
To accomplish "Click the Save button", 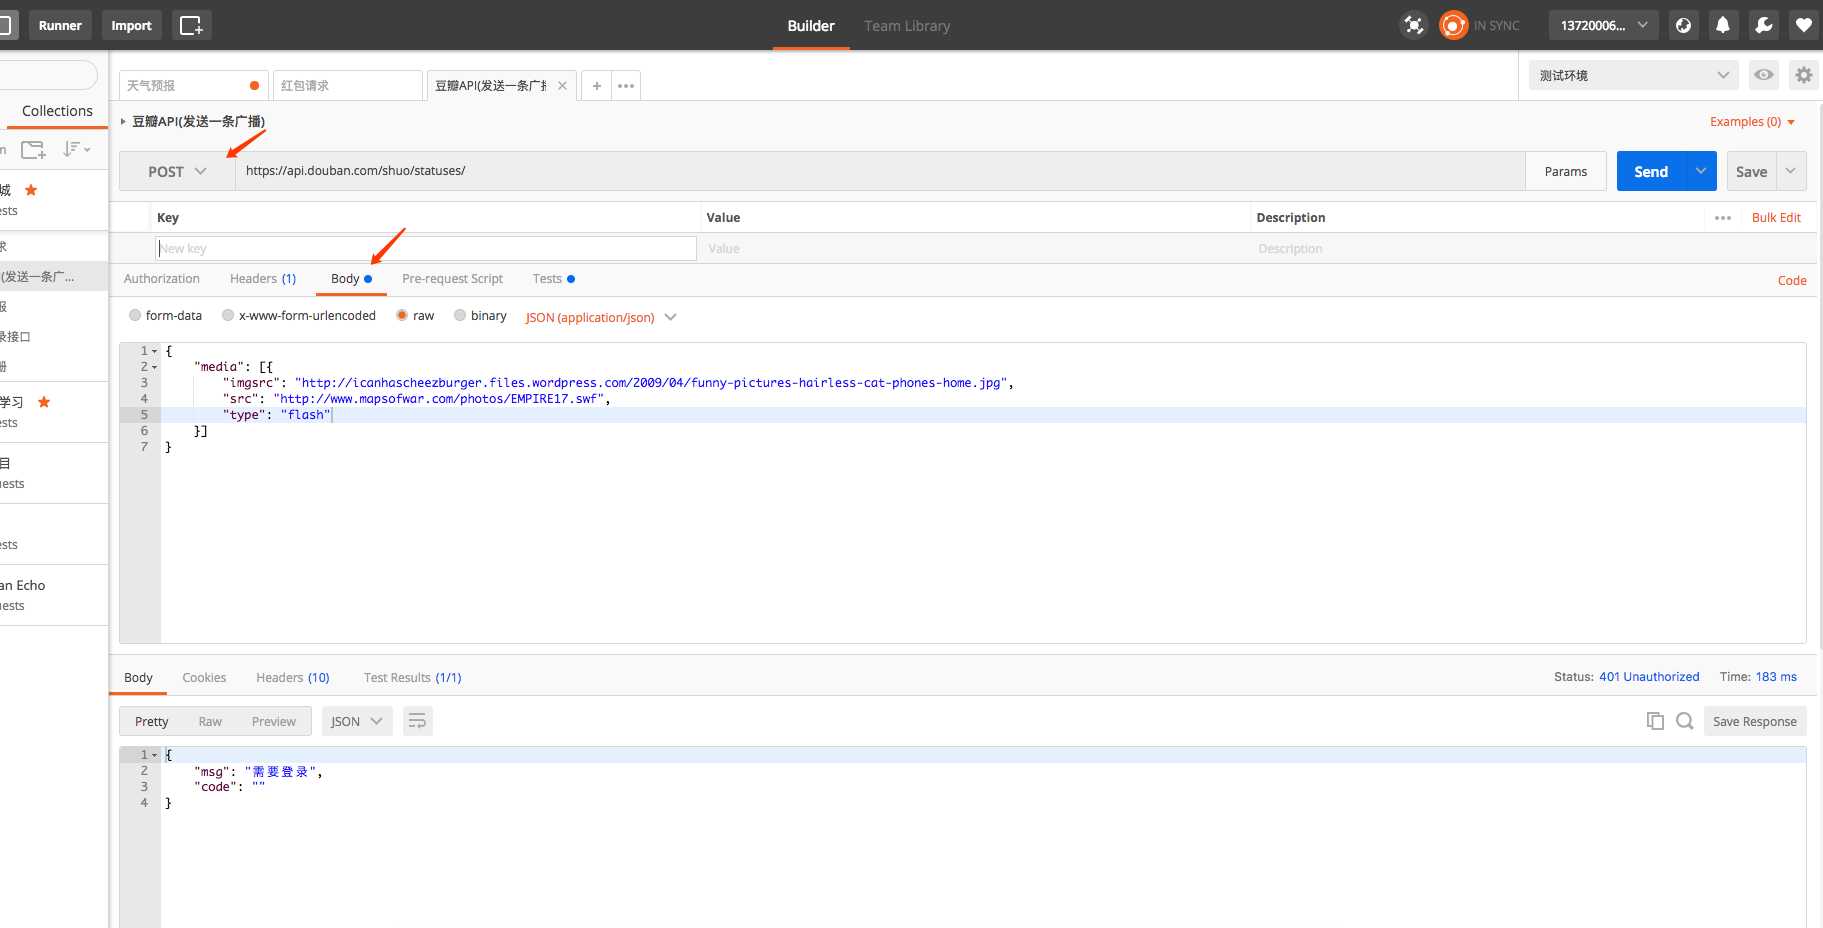I will (x=1752, y=171).
